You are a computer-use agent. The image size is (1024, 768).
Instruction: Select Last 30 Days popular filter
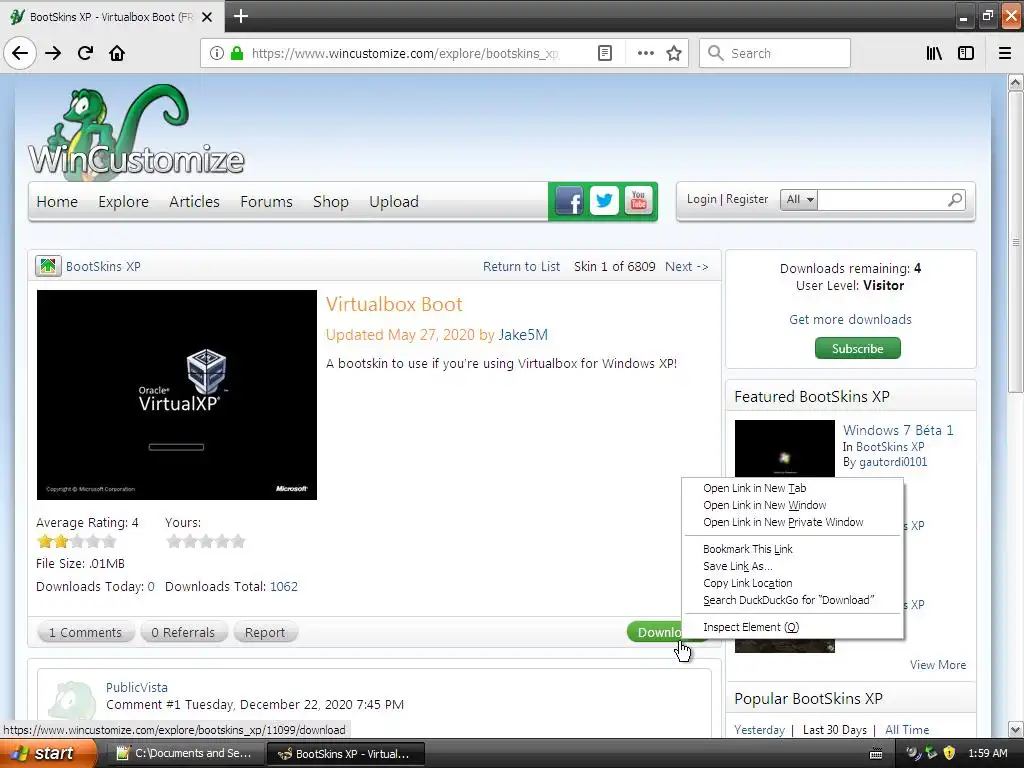pos(834,729)
